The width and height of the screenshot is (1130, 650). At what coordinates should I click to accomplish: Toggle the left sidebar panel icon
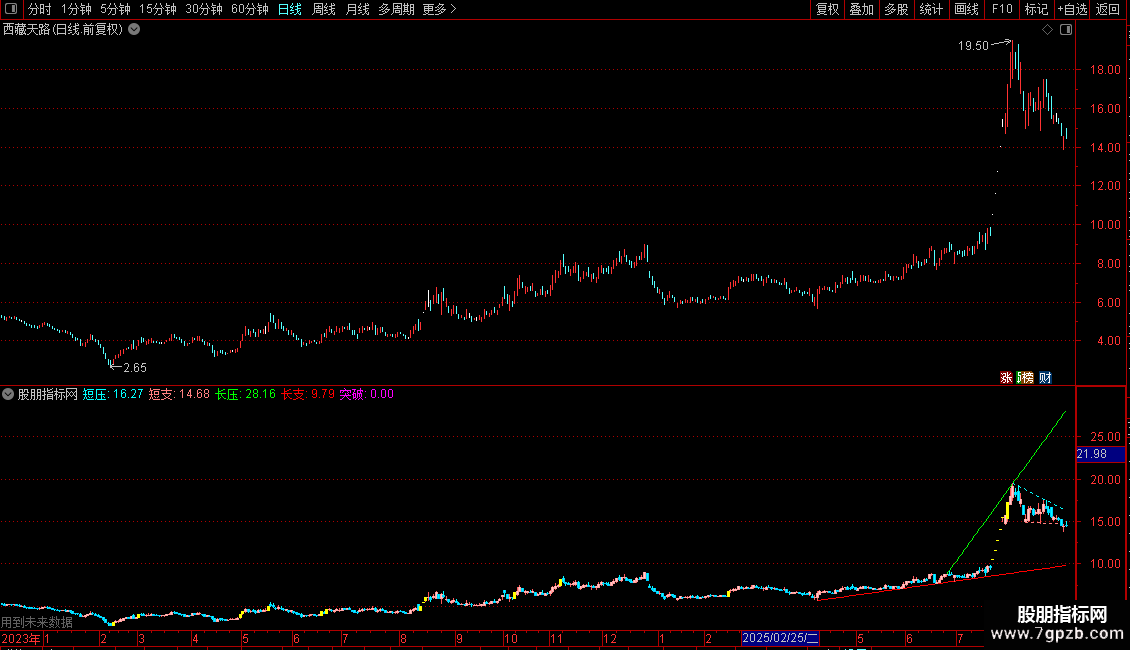11,9
